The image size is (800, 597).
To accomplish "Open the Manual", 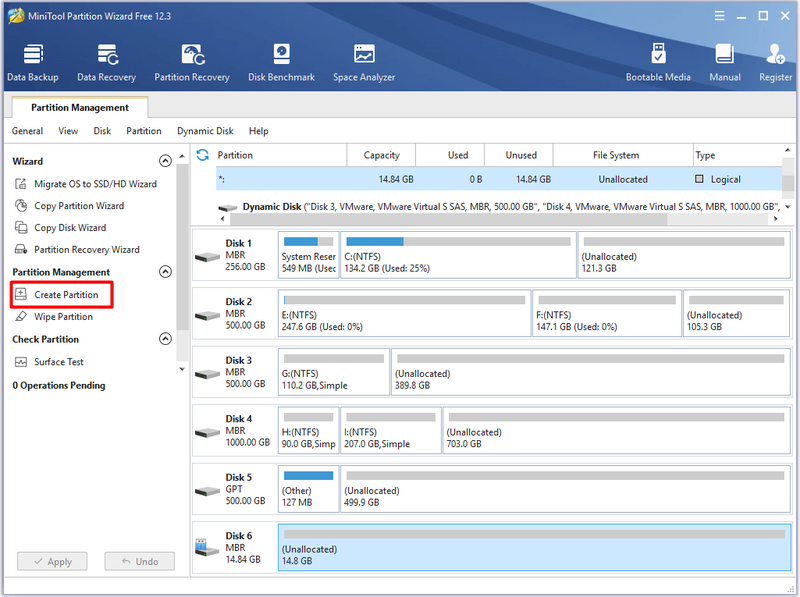I will click(724, 63).
